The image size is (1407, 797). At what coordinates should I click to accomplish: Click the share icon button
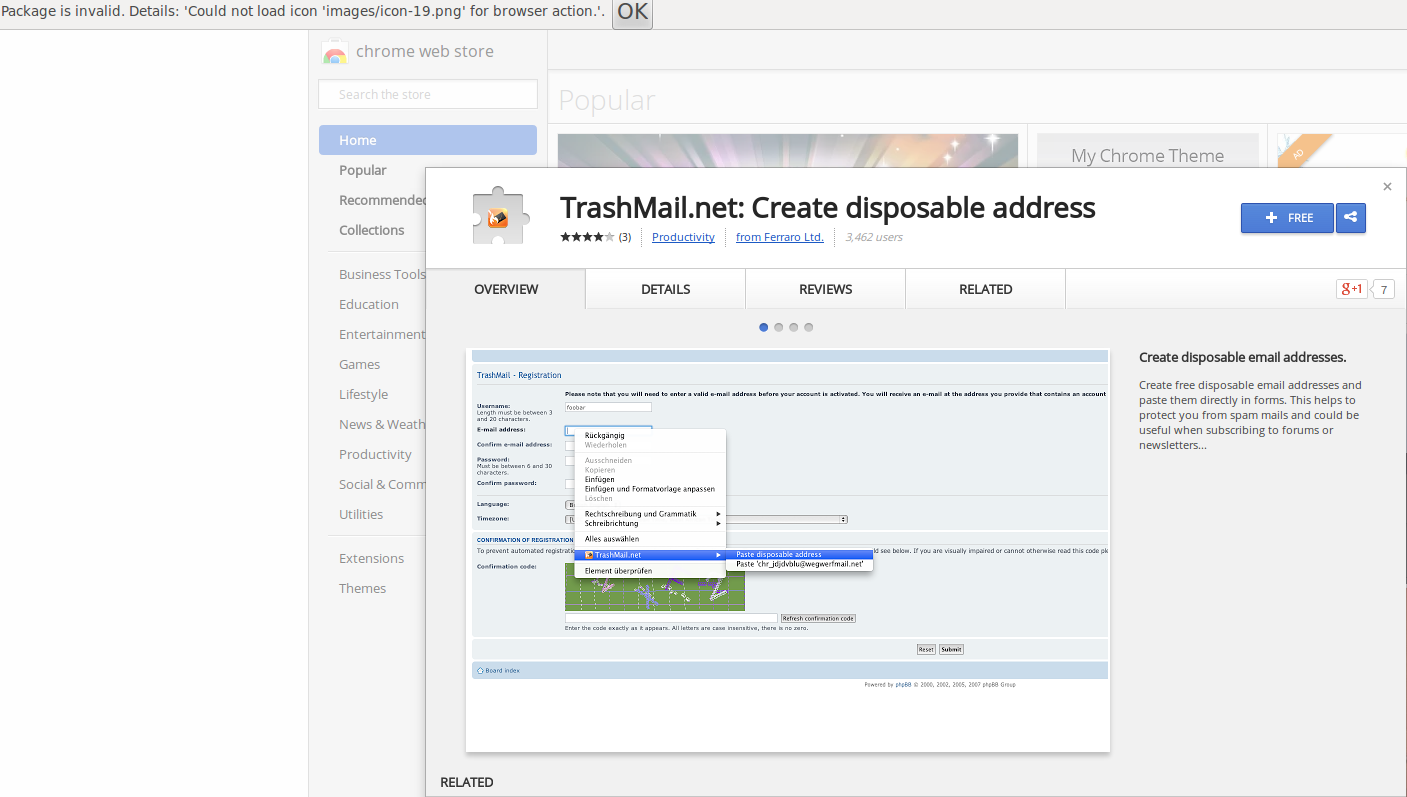click(1351, 218)
